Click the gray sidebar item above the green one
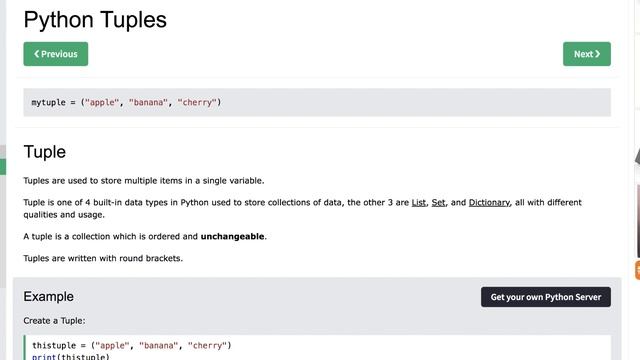640x360 pixels. [x=3, y=151]
